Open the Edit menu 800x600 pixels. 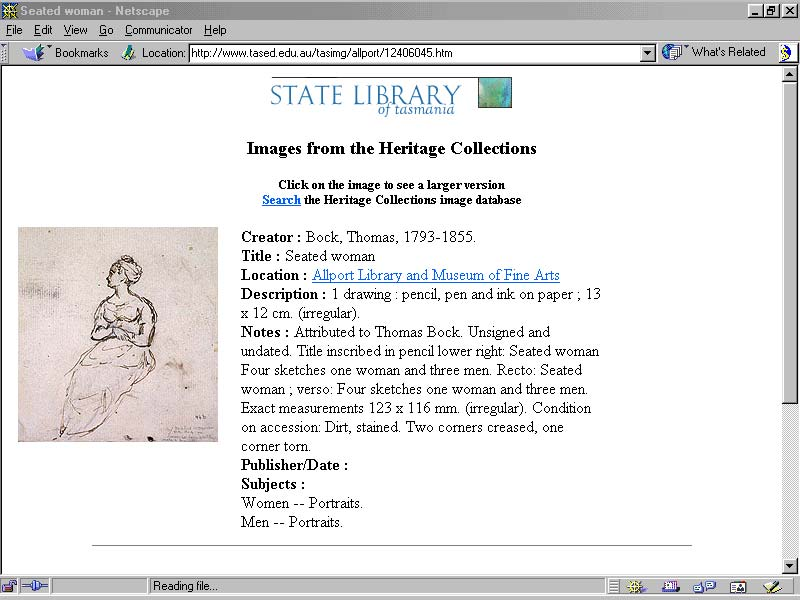[x=43, y=30]
